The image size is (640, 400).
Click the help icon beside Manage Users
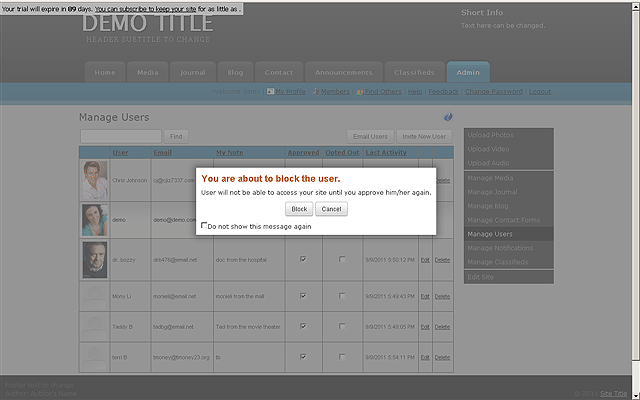click(448, 117)
